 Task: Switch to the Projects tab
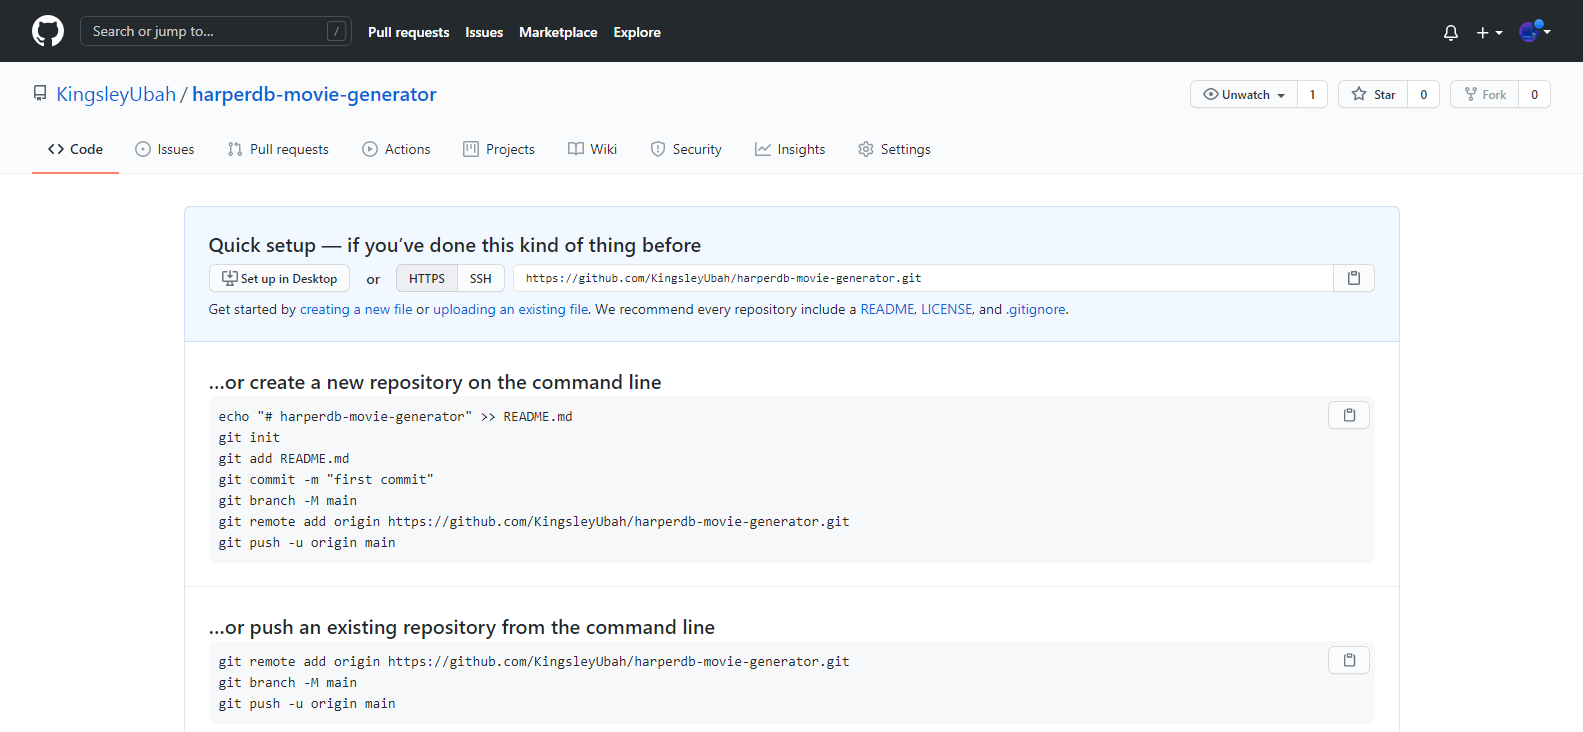pos(499,149)
